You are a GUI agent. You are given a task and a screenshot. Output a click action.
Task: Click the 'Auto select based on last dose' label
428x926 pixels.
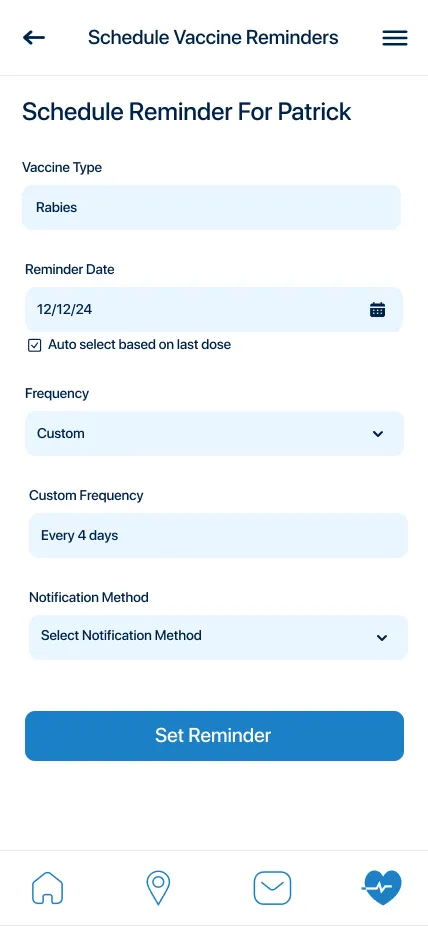click(139, 344)
